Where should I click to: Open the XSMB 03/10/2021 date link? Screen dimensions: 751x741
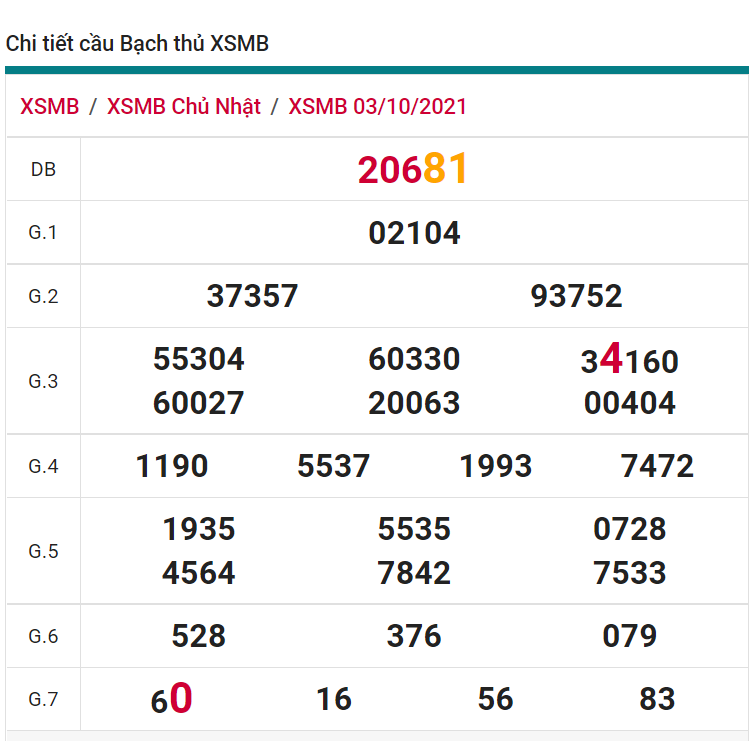377,107
